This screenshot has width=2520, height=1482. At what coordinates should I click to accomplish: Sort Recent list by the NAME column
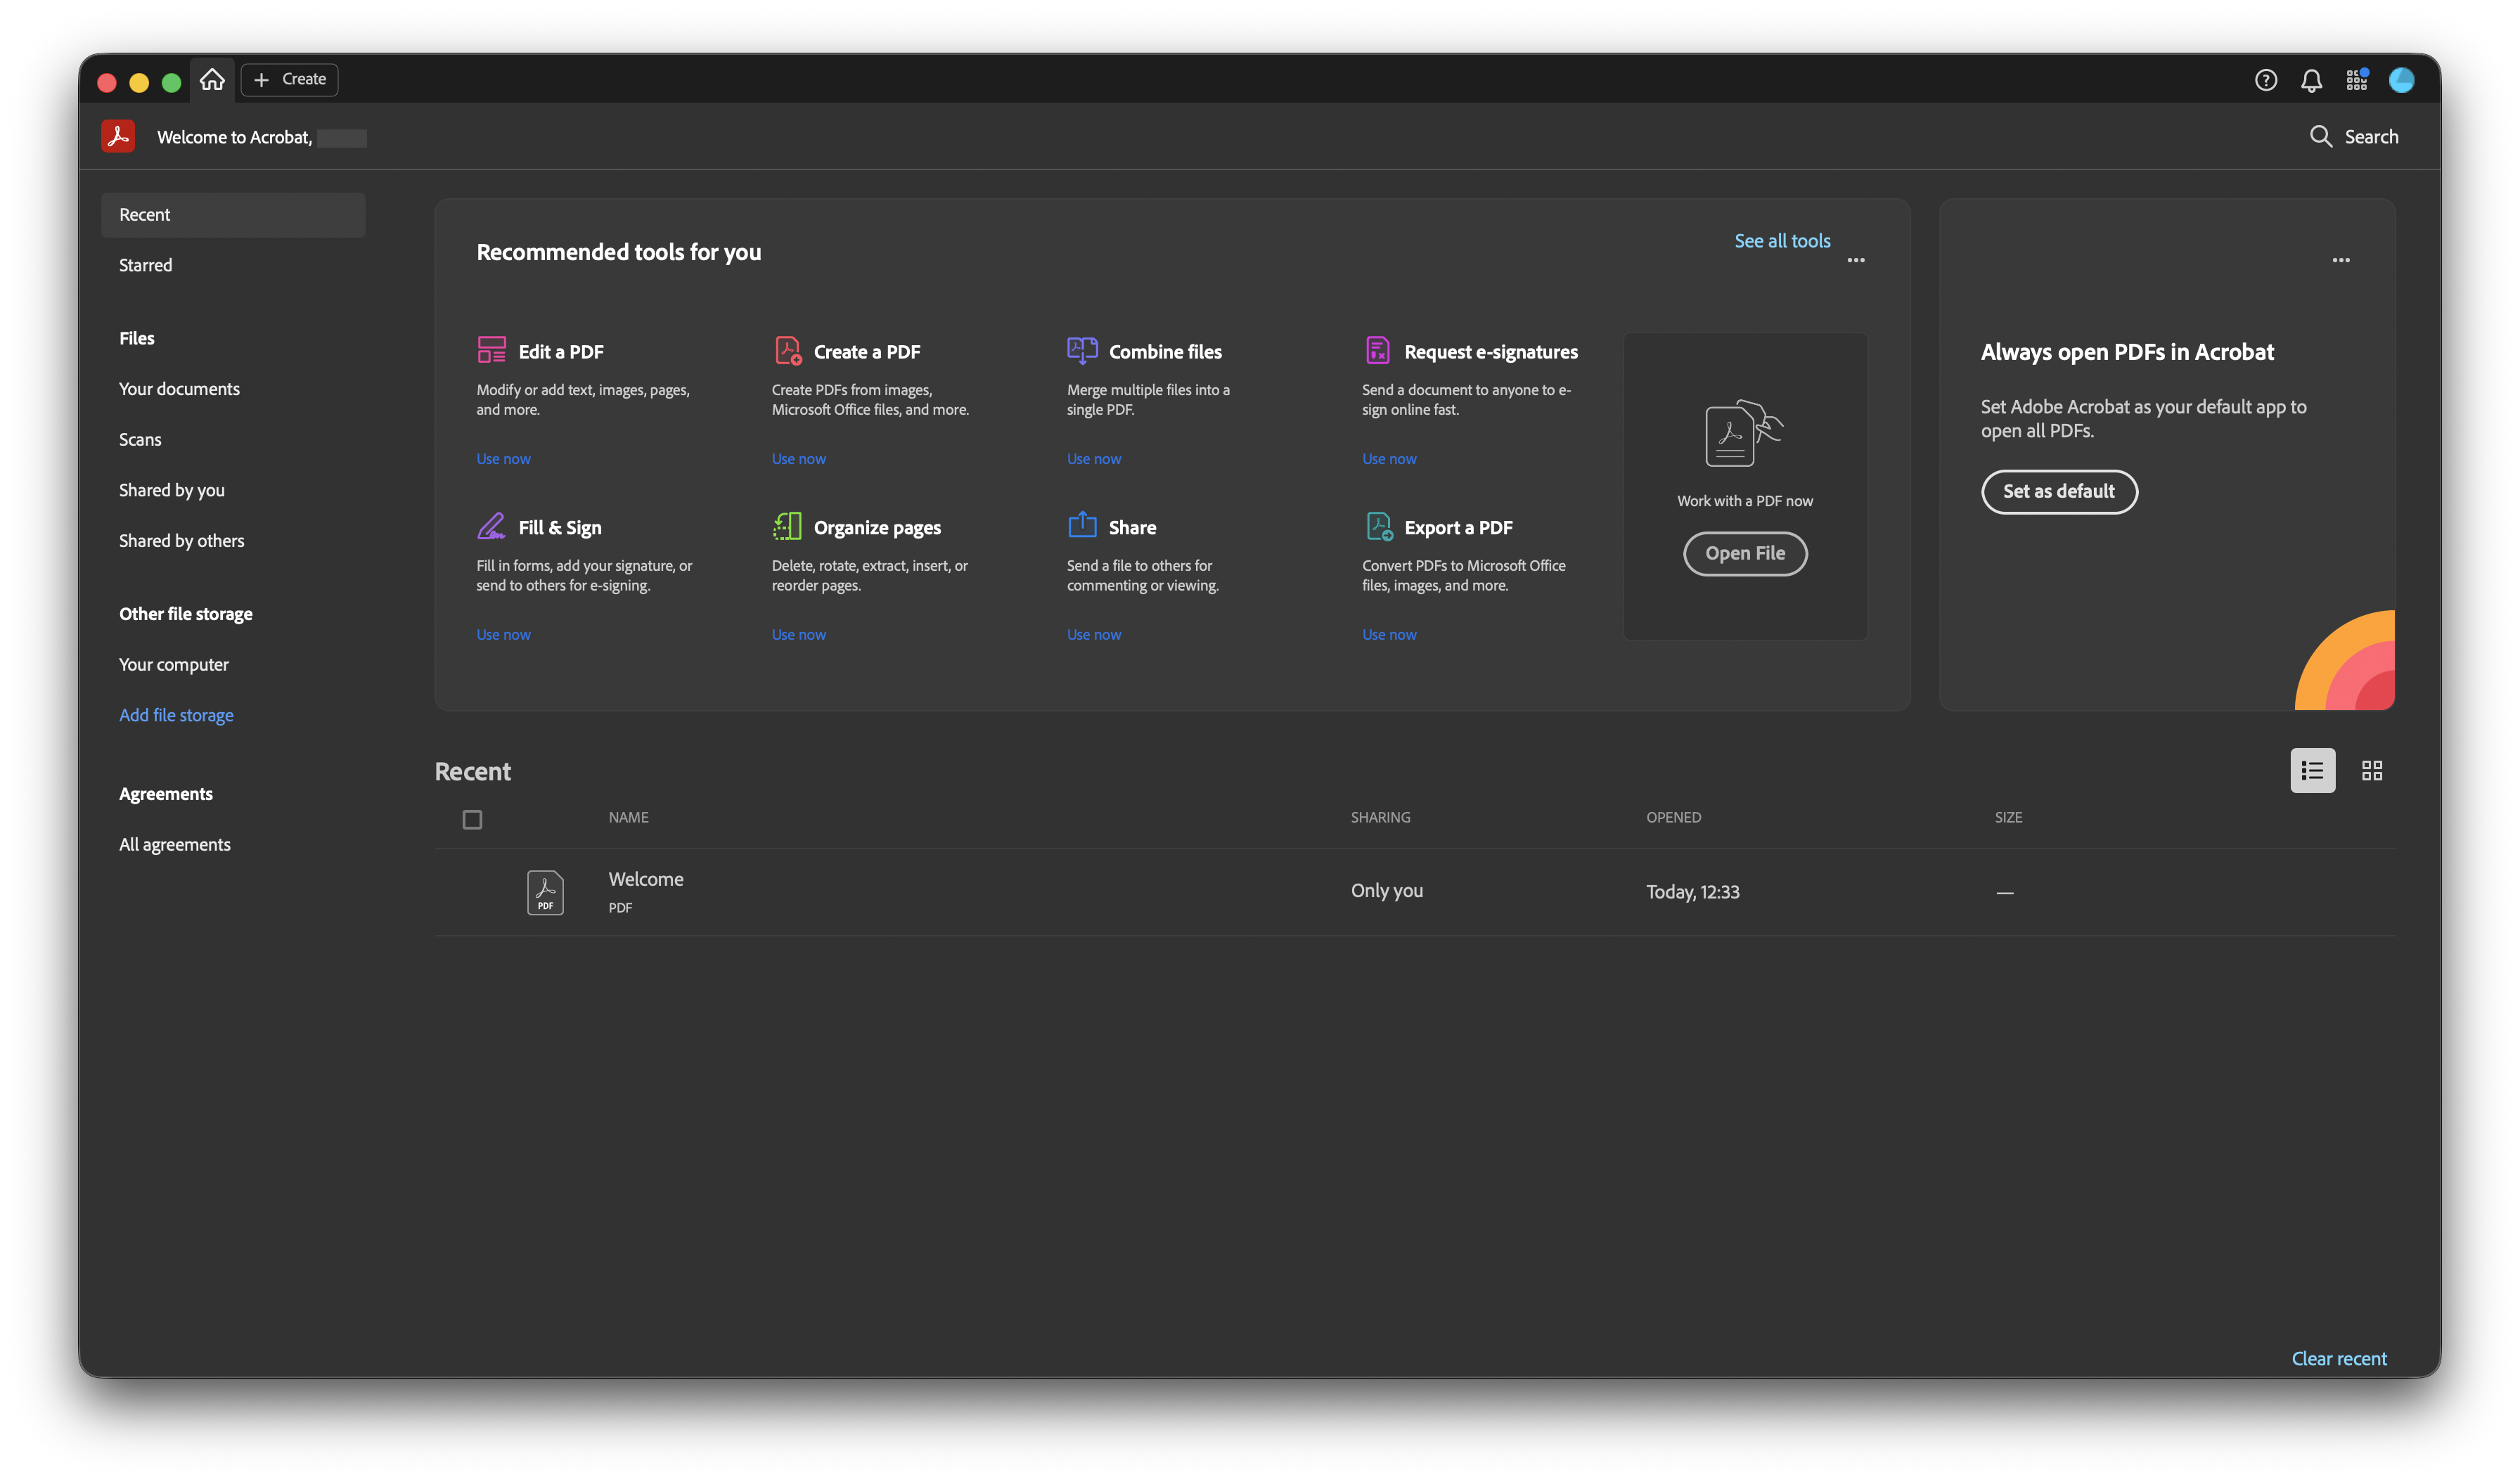[x=628, y=817]
